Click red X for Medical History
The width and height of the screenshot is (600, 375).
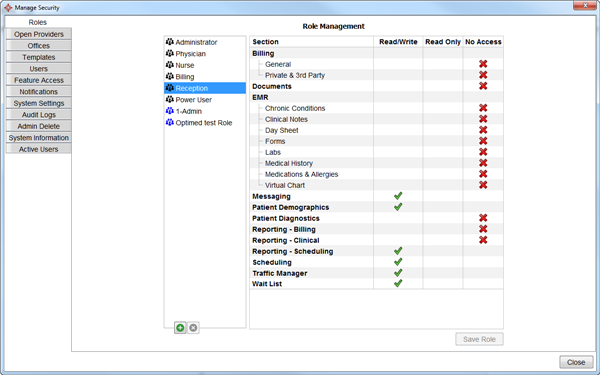tap(483, 163)
